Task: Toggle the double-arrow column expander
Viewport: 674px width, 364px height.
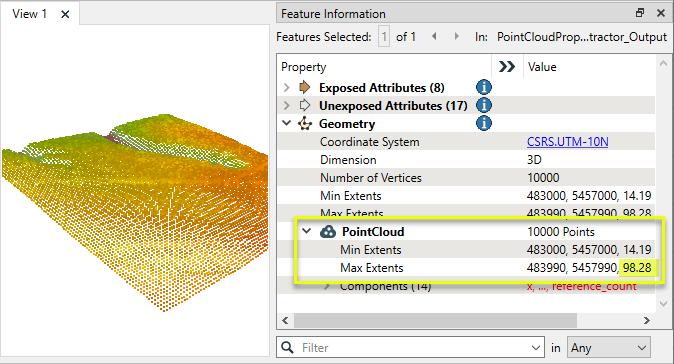Action: click(x=507, y=67)
